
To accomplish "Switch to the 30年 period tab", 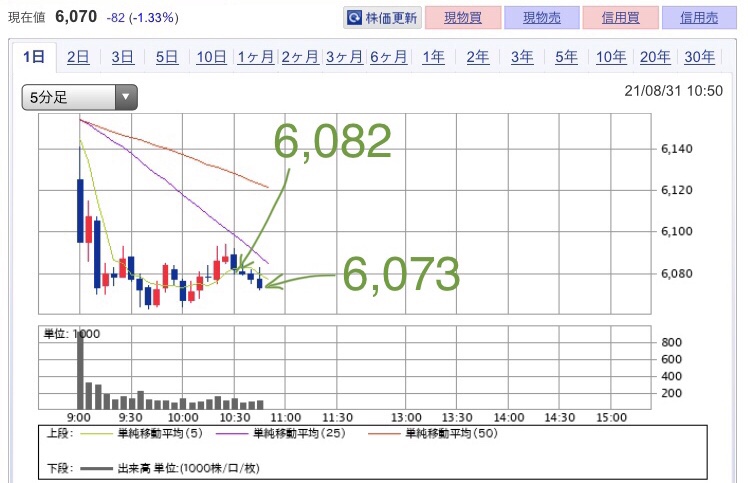I will tap(700, 57).
